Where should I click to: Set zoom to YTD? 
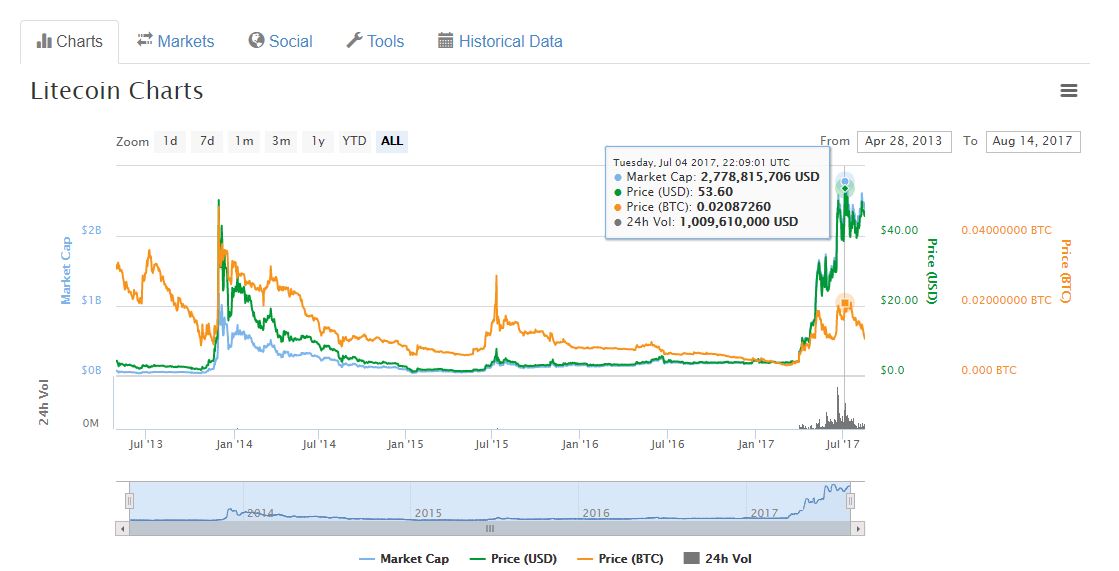click(354, 141)
